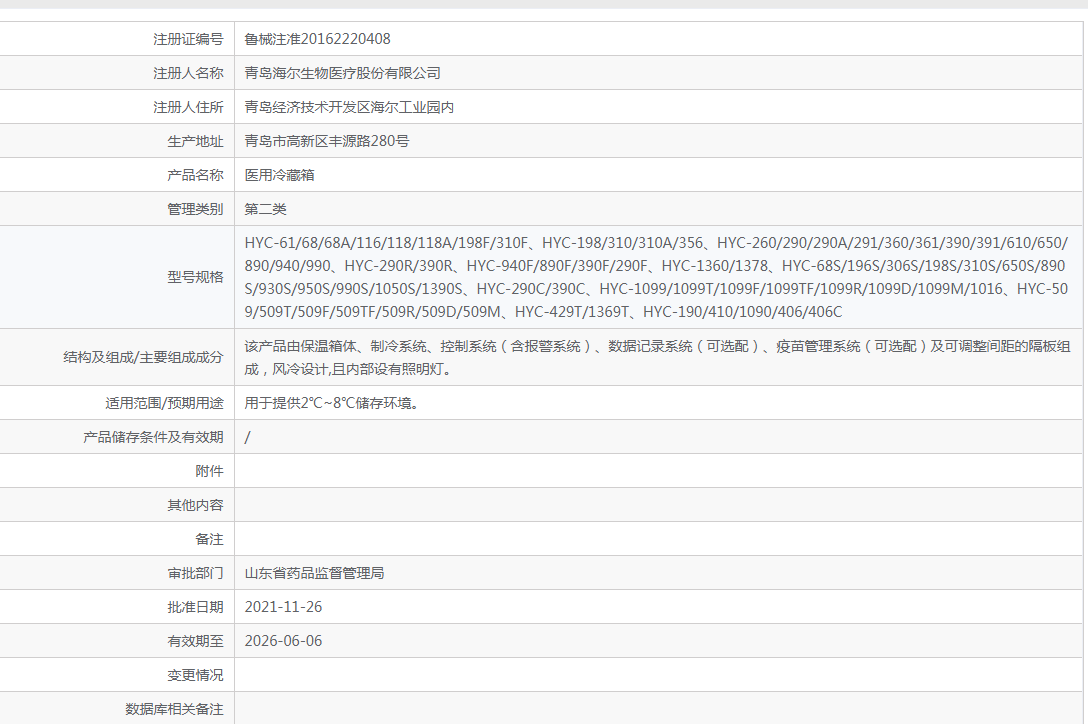Select production address 青岛市高新区丰源路280号
This screenshot has width=1088, height=724.
[x=327, y=141]
